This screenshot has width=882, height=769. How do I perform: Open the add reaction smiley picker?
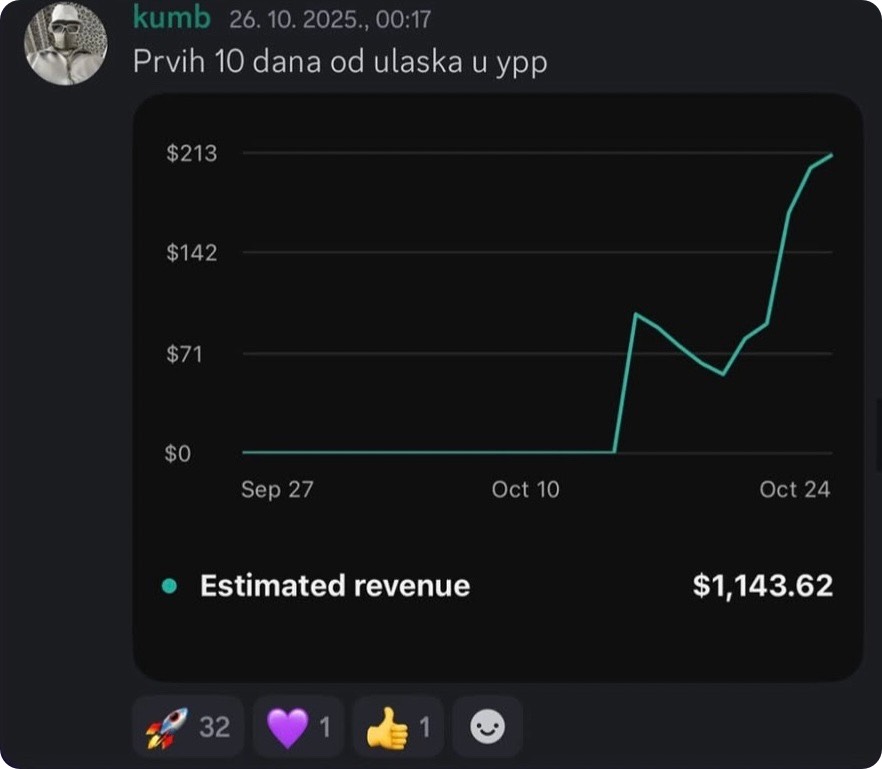click(x=487, y=727)
